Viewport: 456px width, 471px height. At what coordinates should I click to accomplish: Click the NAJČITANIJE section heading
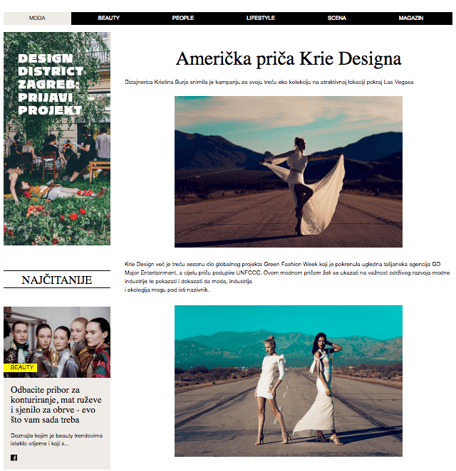coord(57,280)
